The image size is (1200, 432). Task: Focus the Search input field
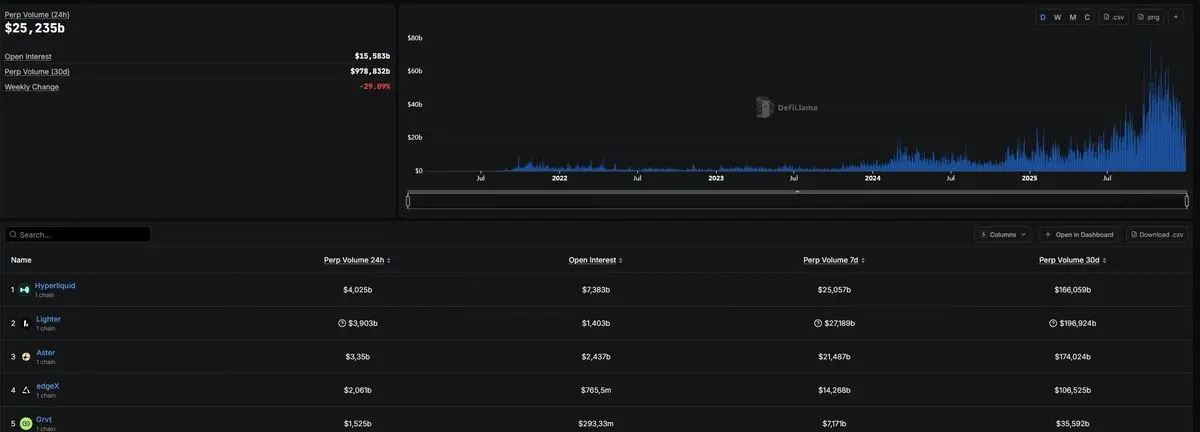tap(77, 235)
